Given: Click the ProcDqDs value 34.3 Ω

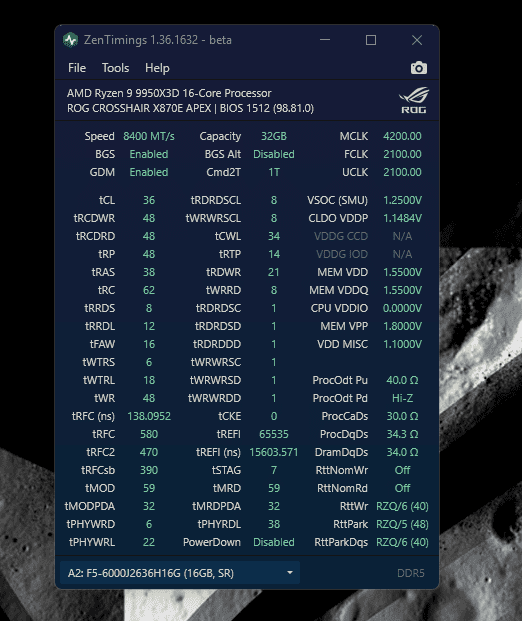Looking at the screenshot, I should tap(402, 434).
